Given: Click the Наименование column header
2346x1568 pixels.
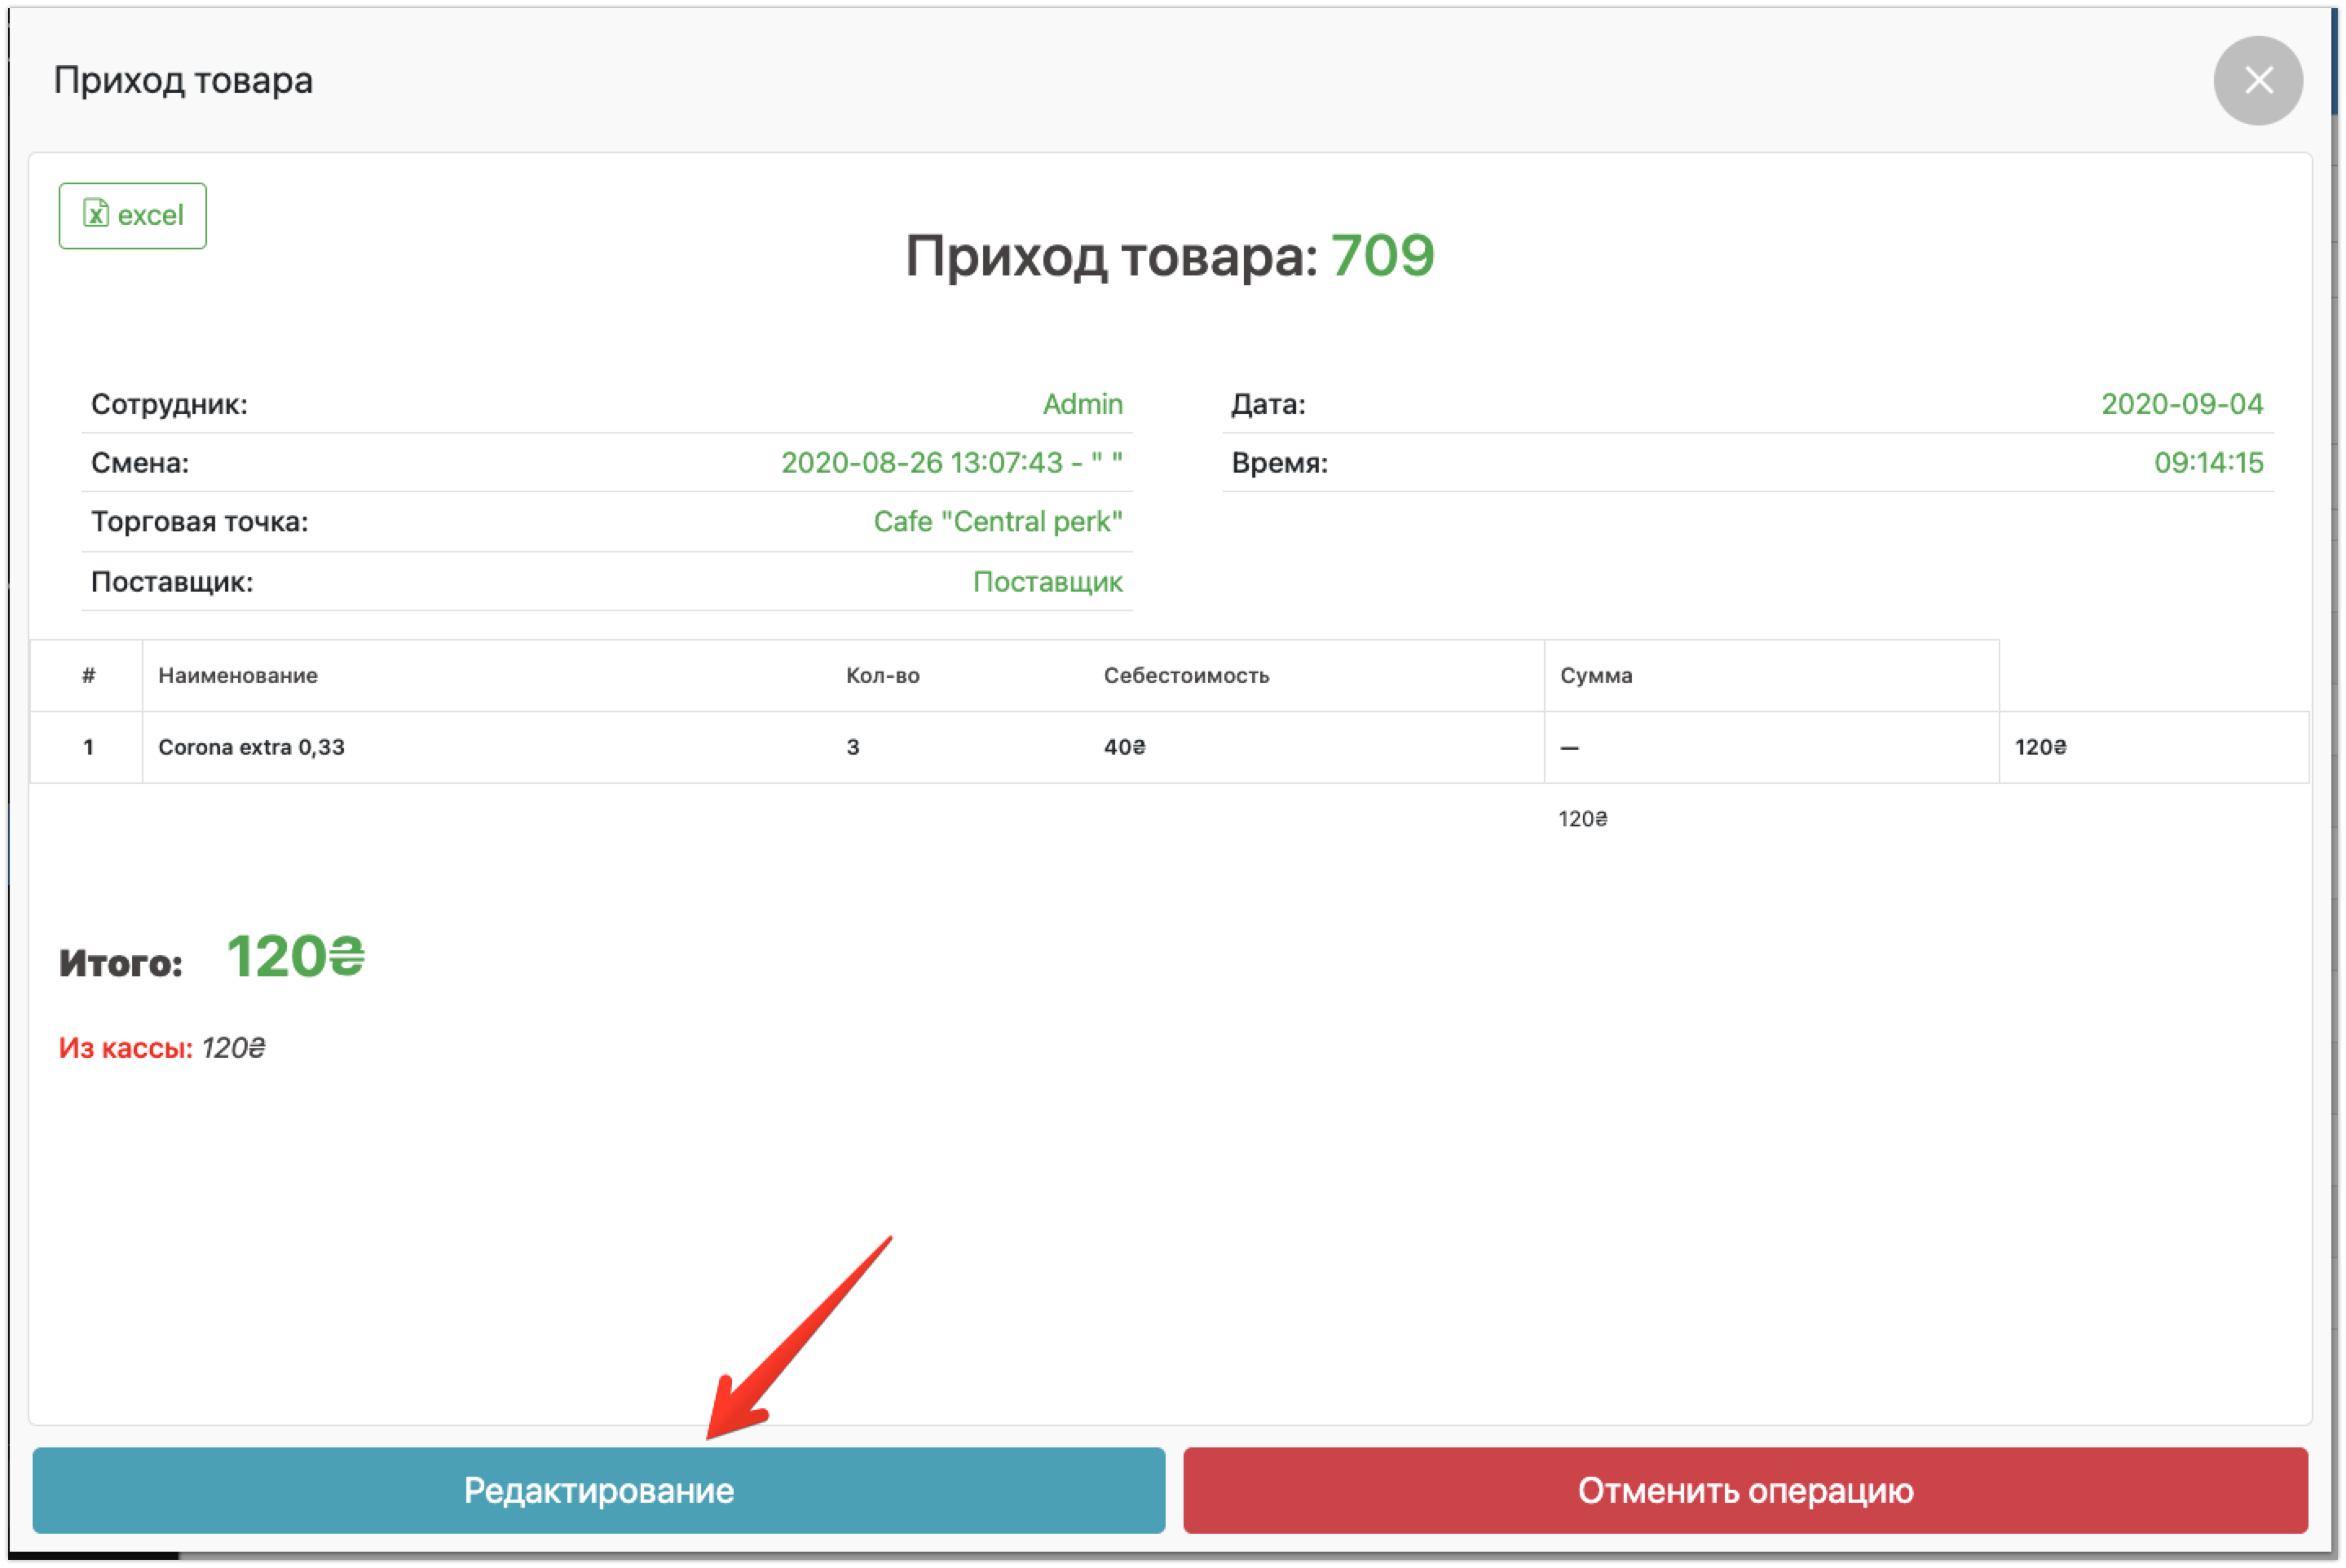Looking at the screenshot, I should [238, 676].
